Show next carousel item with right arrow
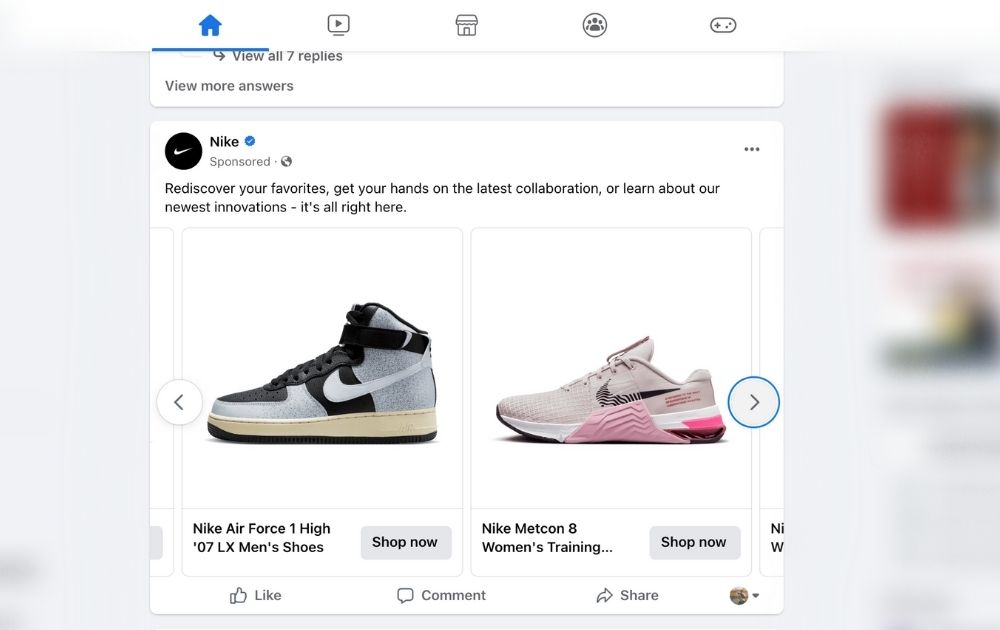 click(x=753, y=402)
